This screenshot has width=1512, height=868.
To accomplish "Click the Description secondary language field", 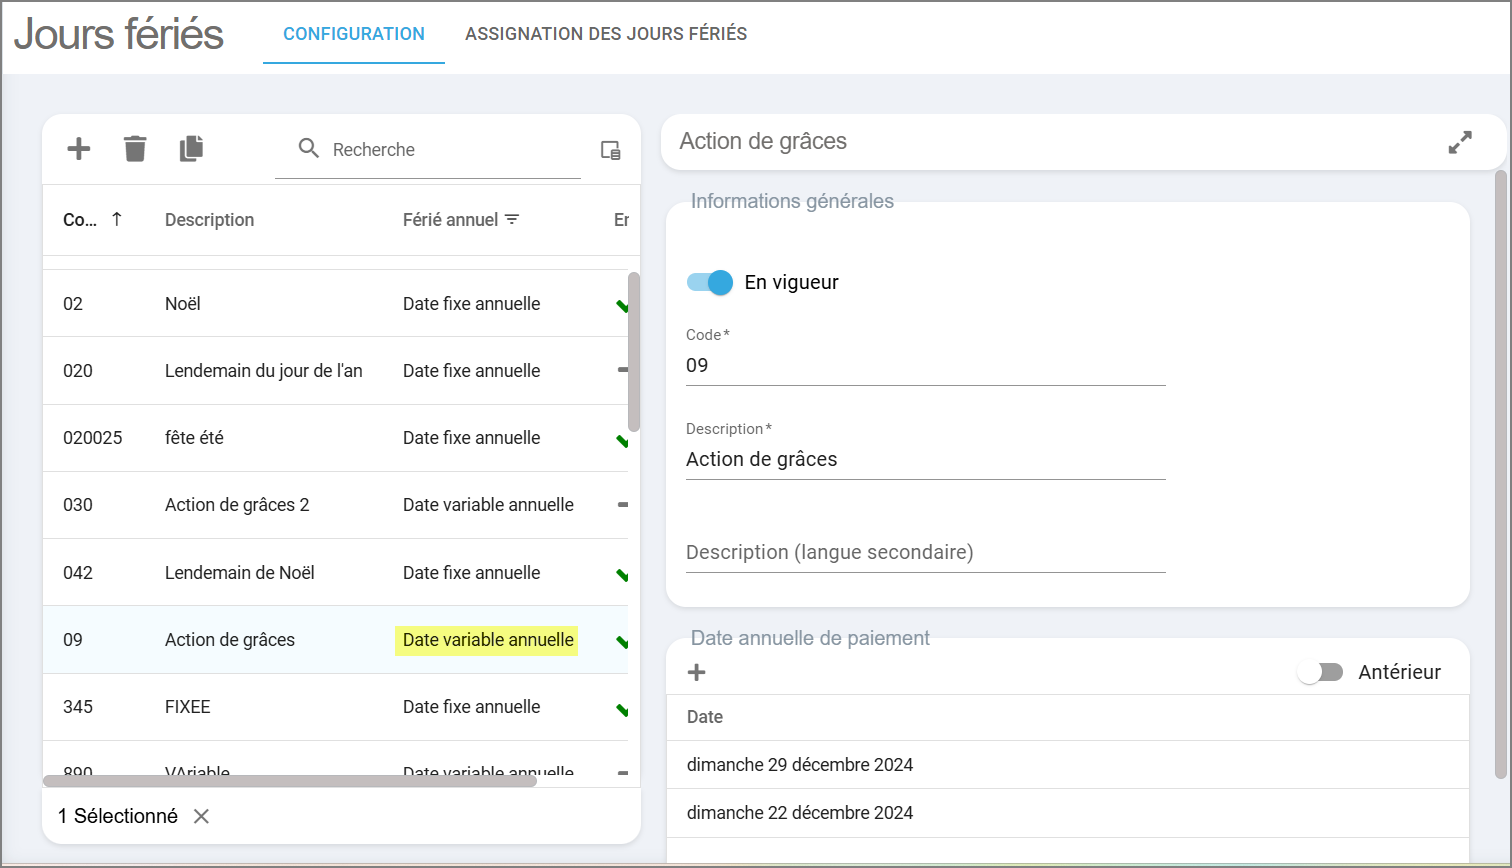I will pyautogui.click(x=925, y=553).
